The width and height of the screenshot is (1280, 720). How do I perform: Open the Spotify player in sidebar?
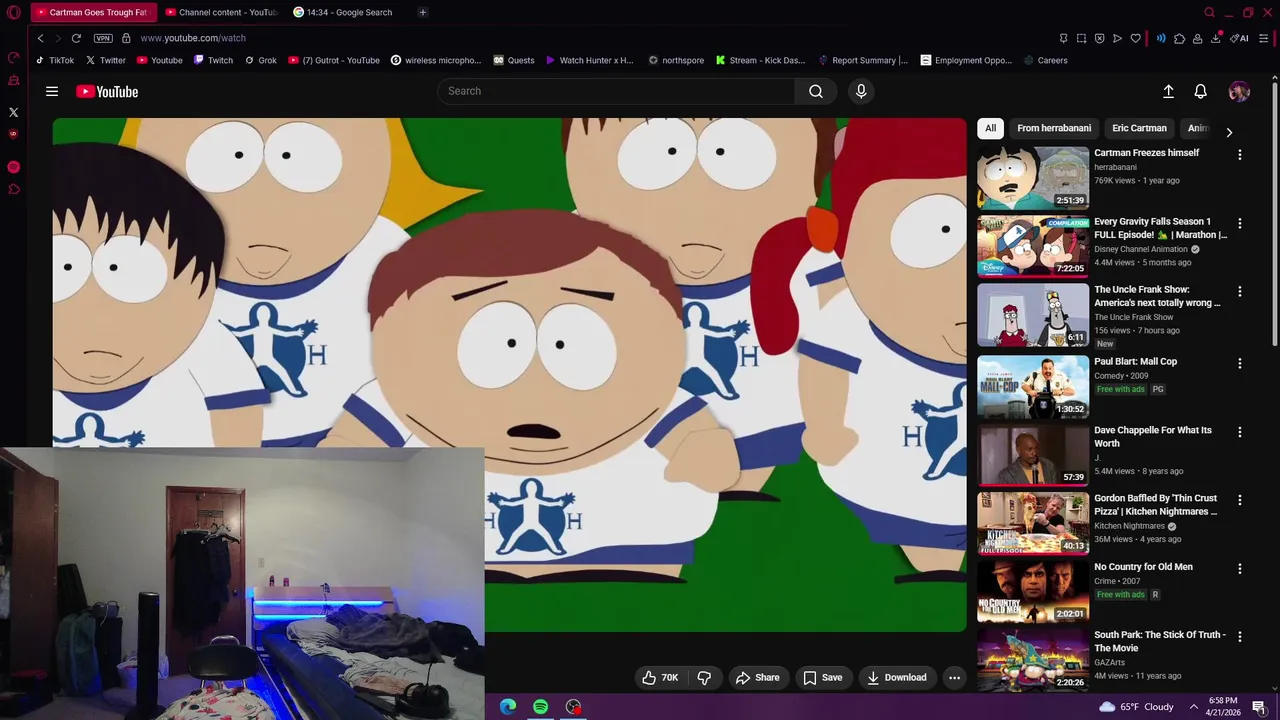tap(13, 167)
